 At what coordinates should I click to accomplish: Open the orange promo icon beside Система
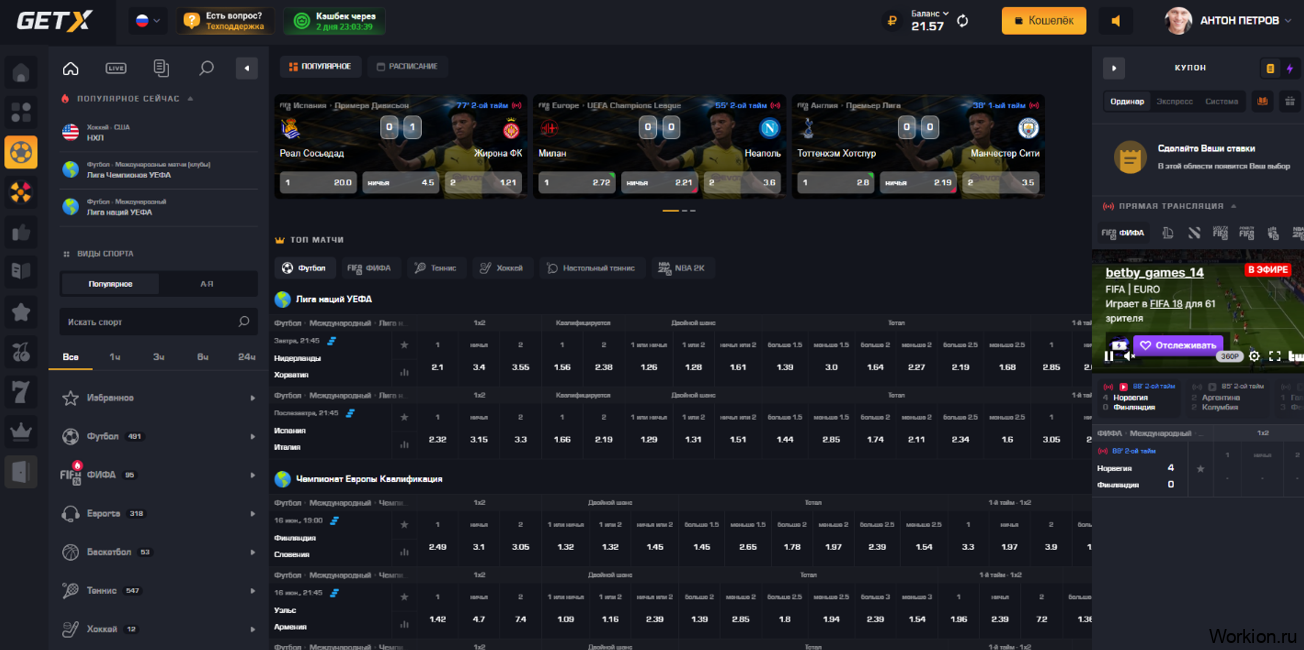[1262, 101]
